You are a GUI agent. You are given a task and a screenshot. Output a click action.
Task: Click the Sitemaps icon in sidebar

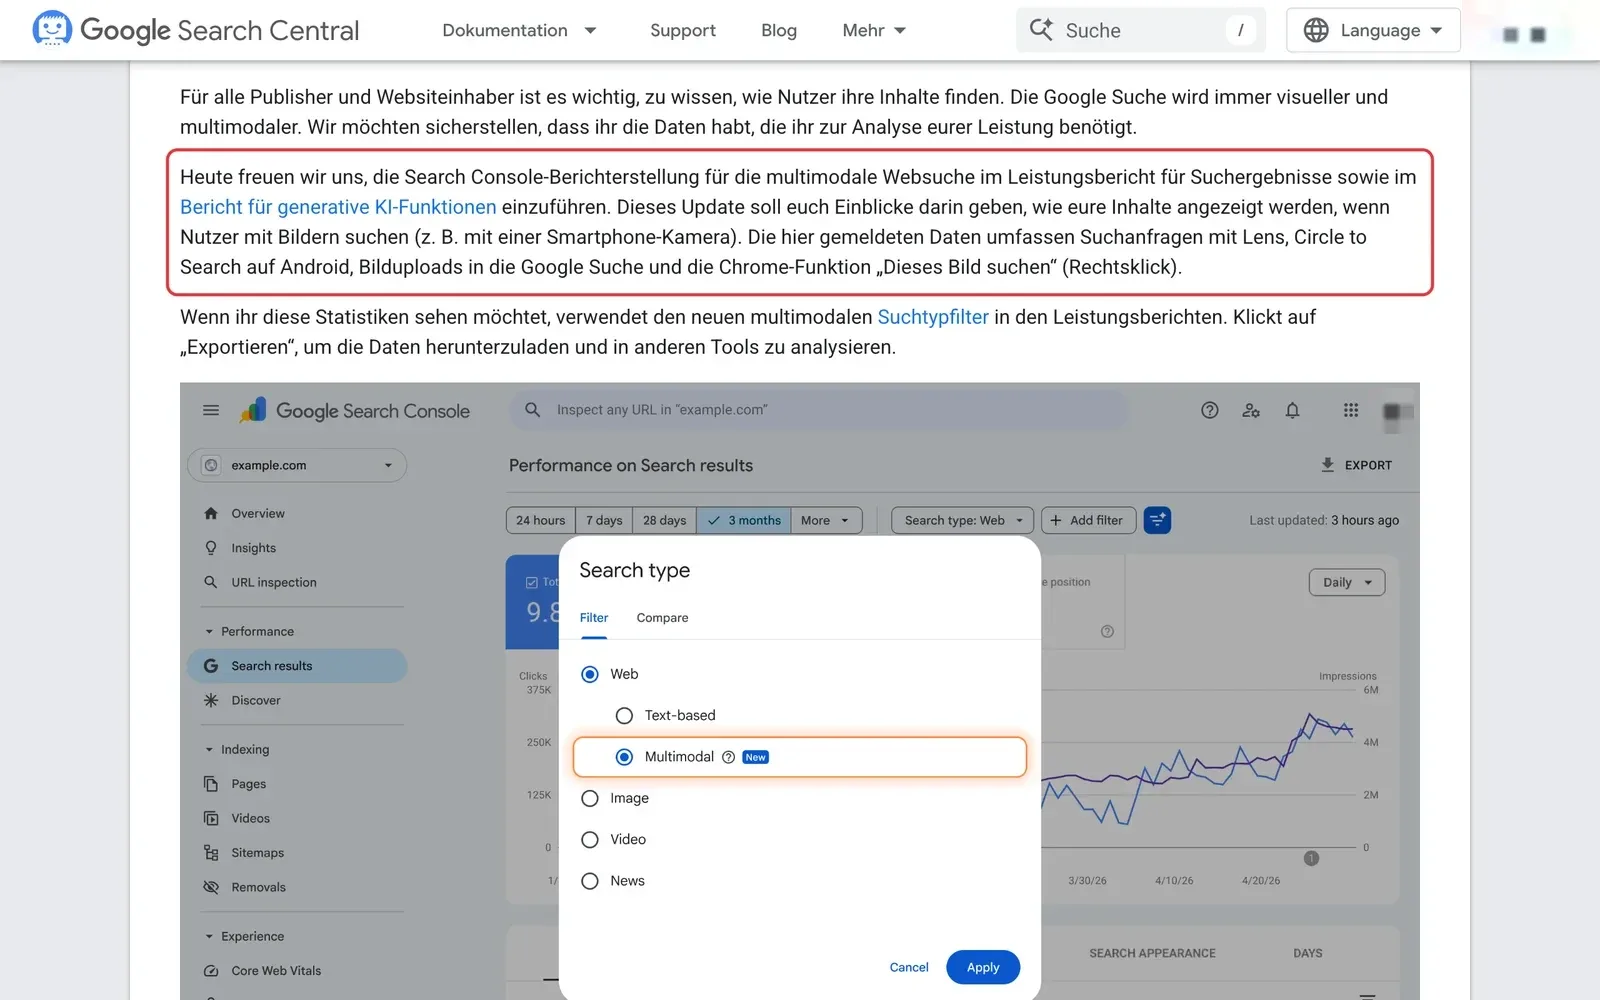pyautogui.click(x=211, y=853)
